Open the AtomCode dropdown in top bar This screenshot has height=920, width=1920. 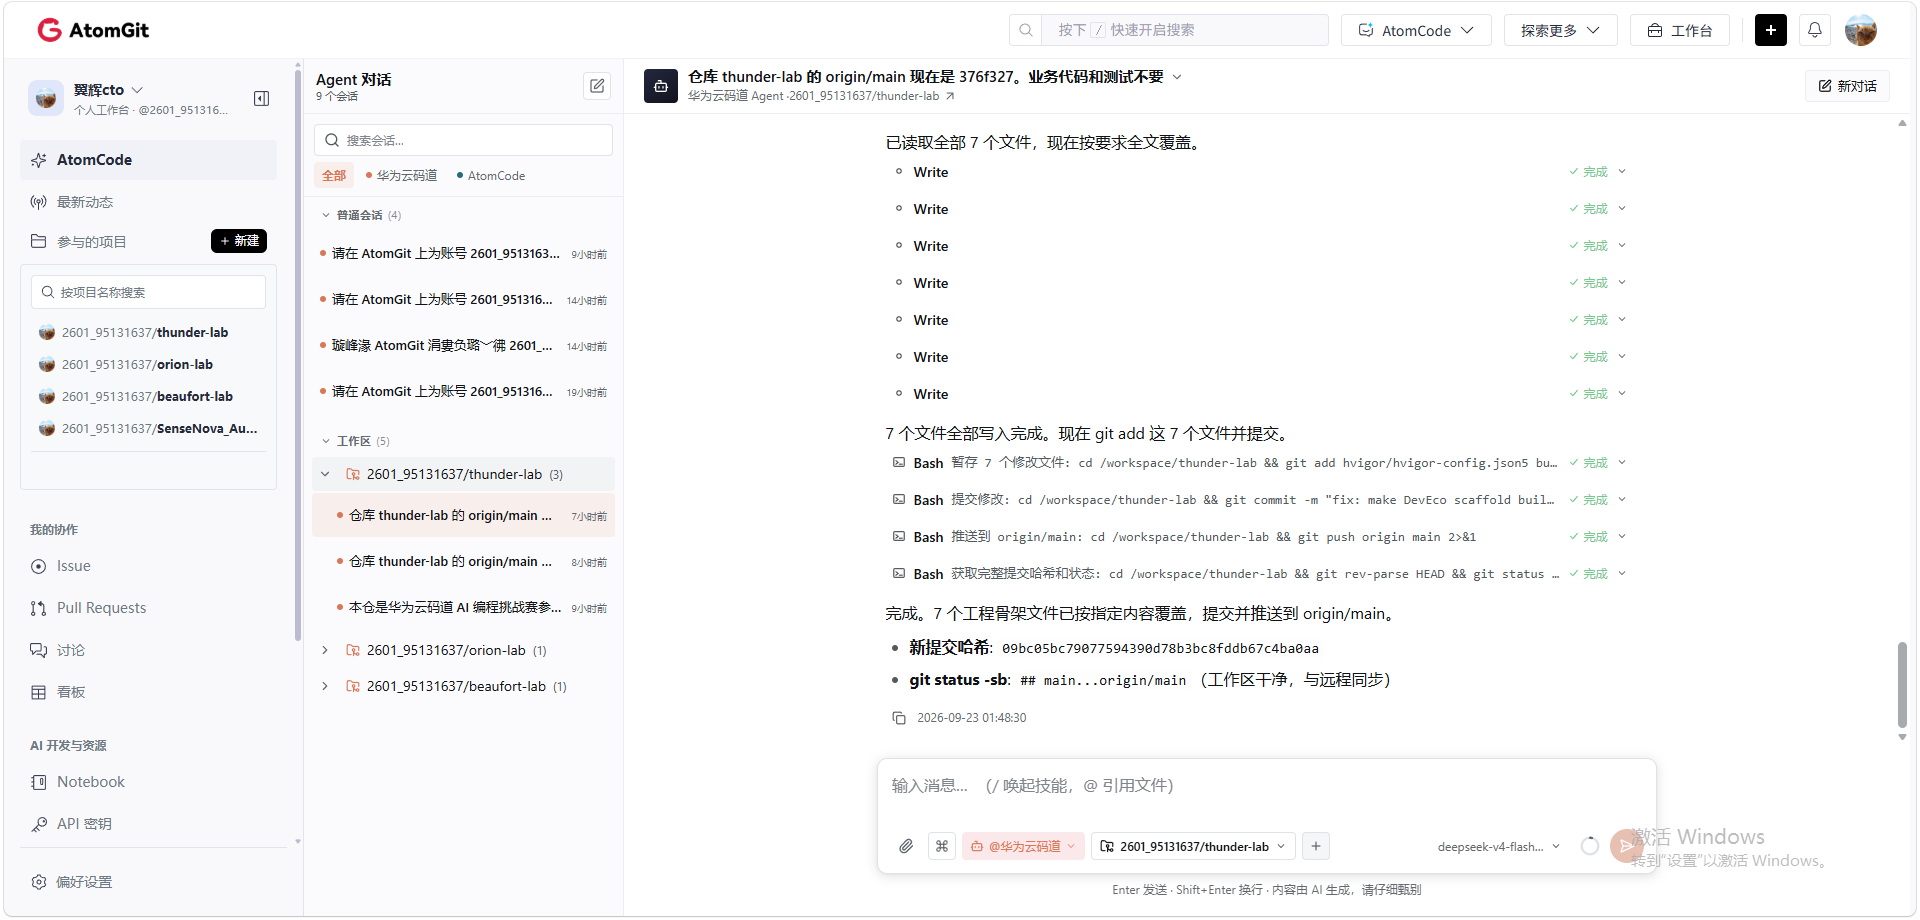pos(1416,30)
